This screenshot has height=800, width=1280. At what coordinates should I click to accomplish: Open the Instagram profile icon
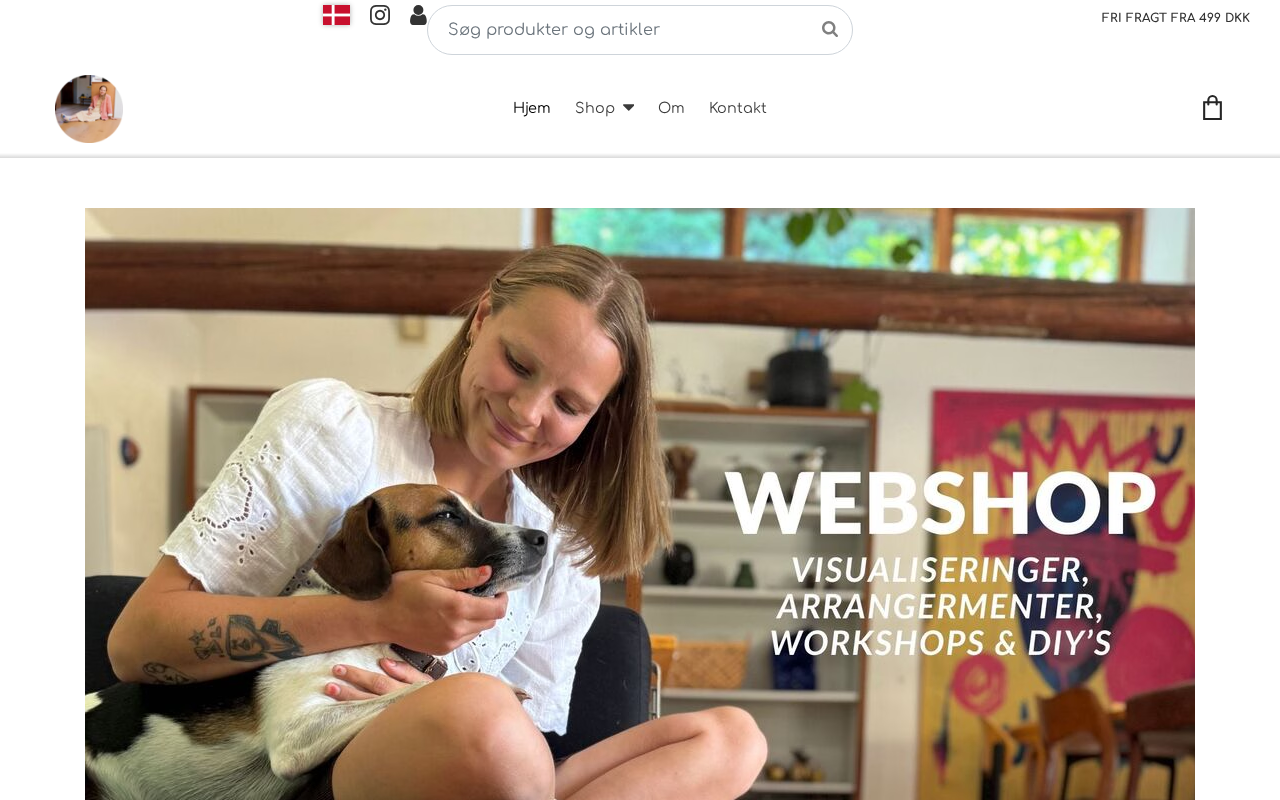[x=380, y=15]
